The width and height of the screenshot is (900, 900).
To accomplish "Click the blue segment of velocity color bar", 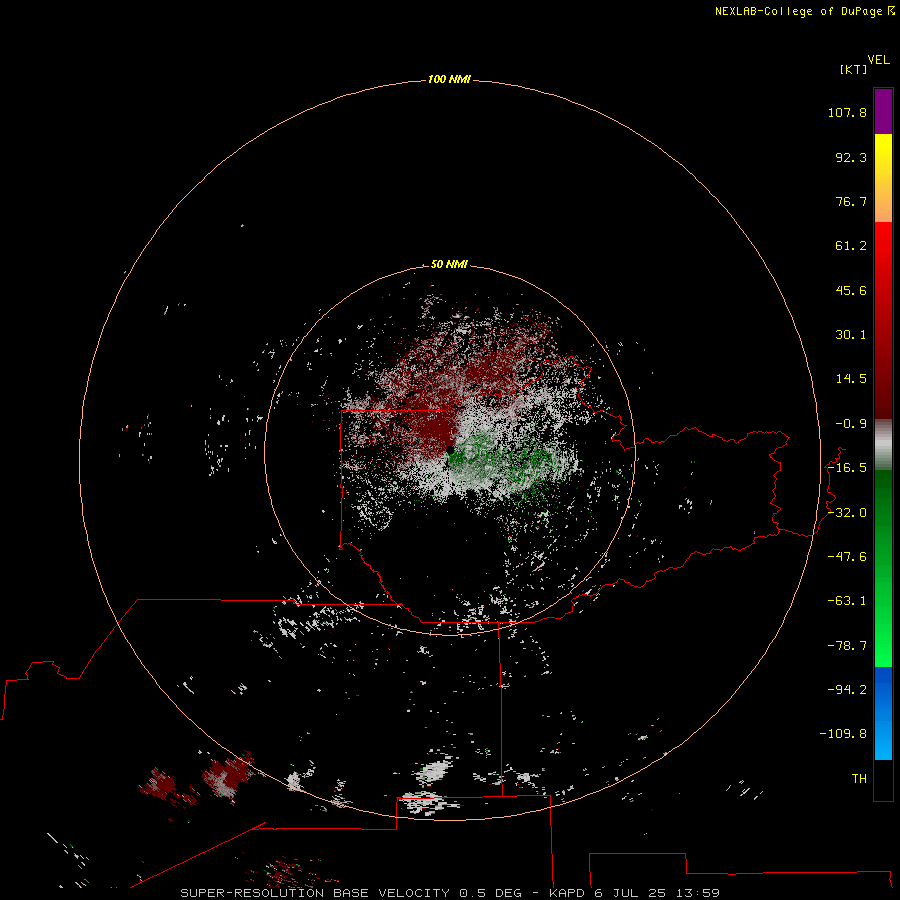I will coord(883,713).
